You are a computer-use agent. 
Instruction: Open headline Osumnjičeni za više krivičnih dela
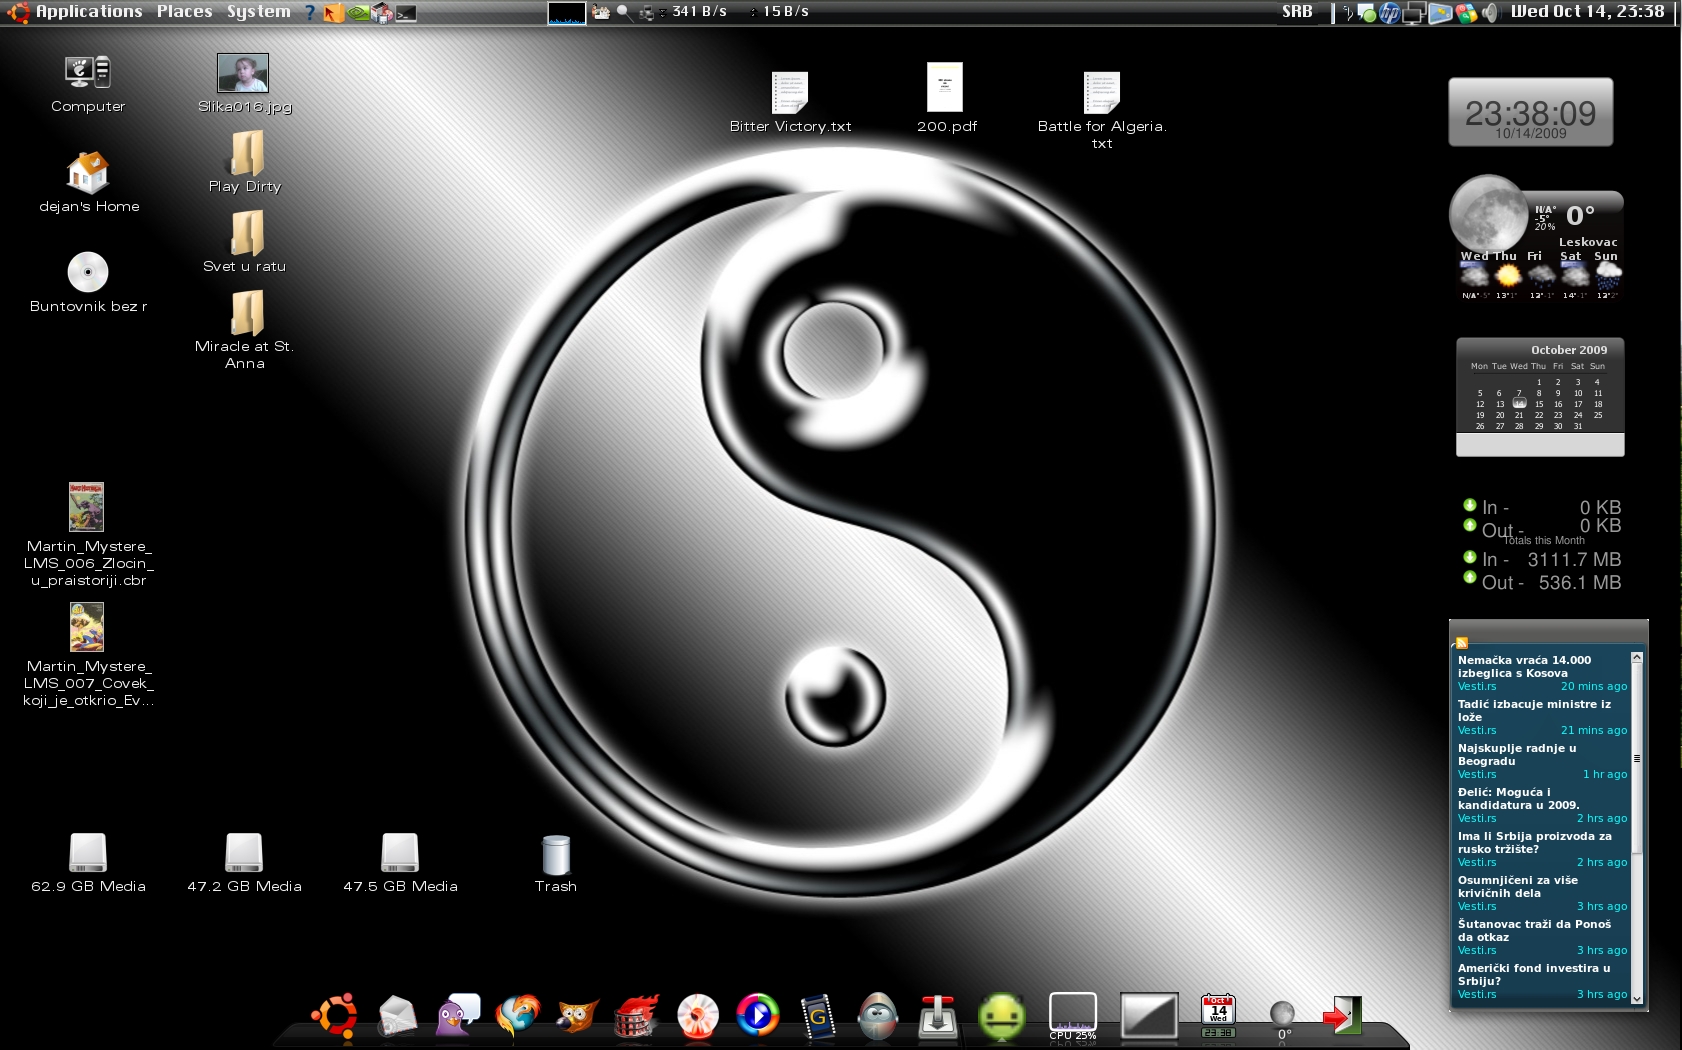click(x=1517, y=886)
